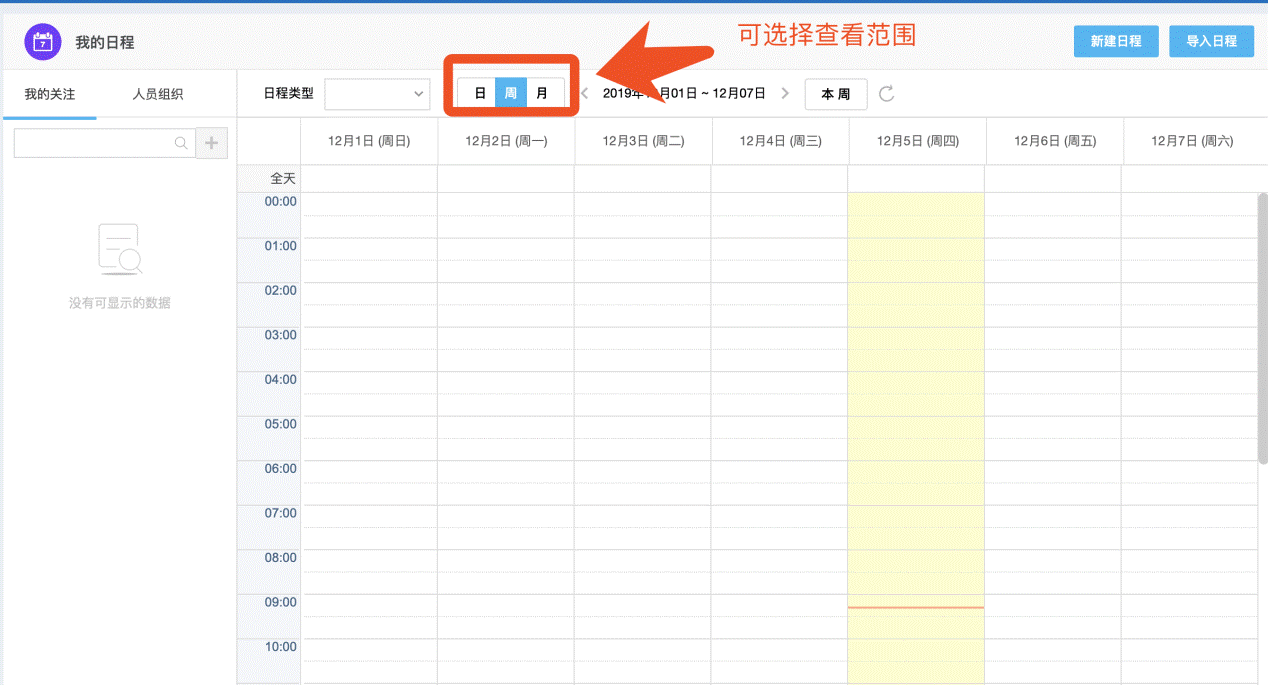Select the week view (周) toggle
1268x685 pixels.
pyautogui.click(x=511, y=93)
